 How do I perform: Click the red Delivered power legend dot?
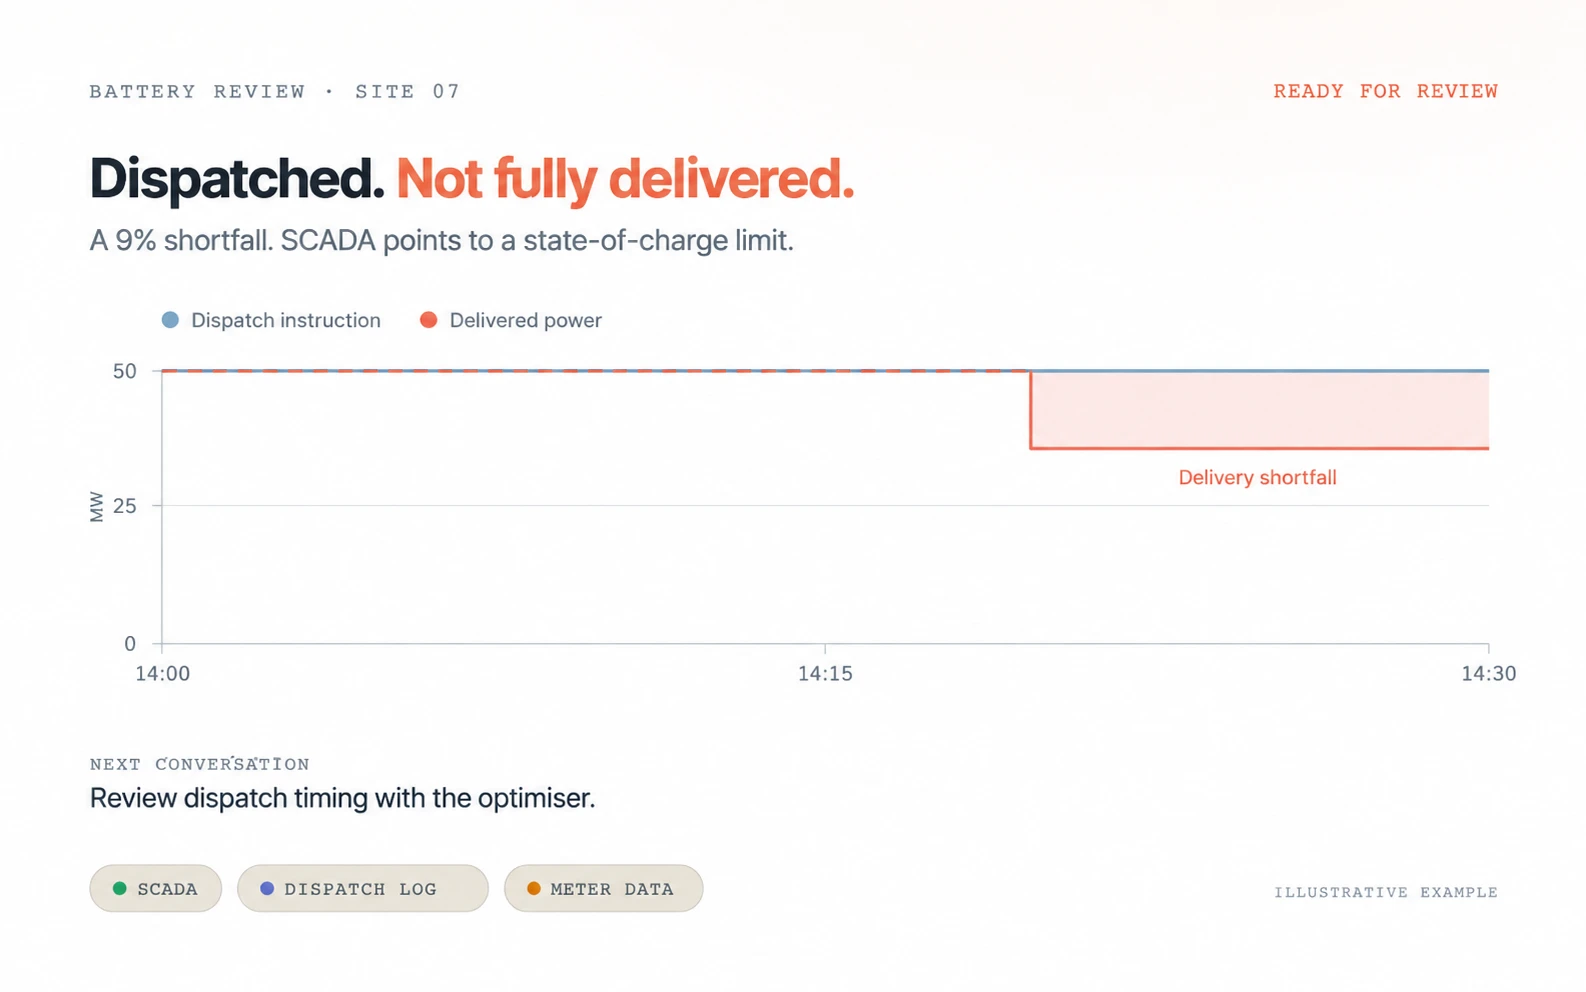coord(428,320)
